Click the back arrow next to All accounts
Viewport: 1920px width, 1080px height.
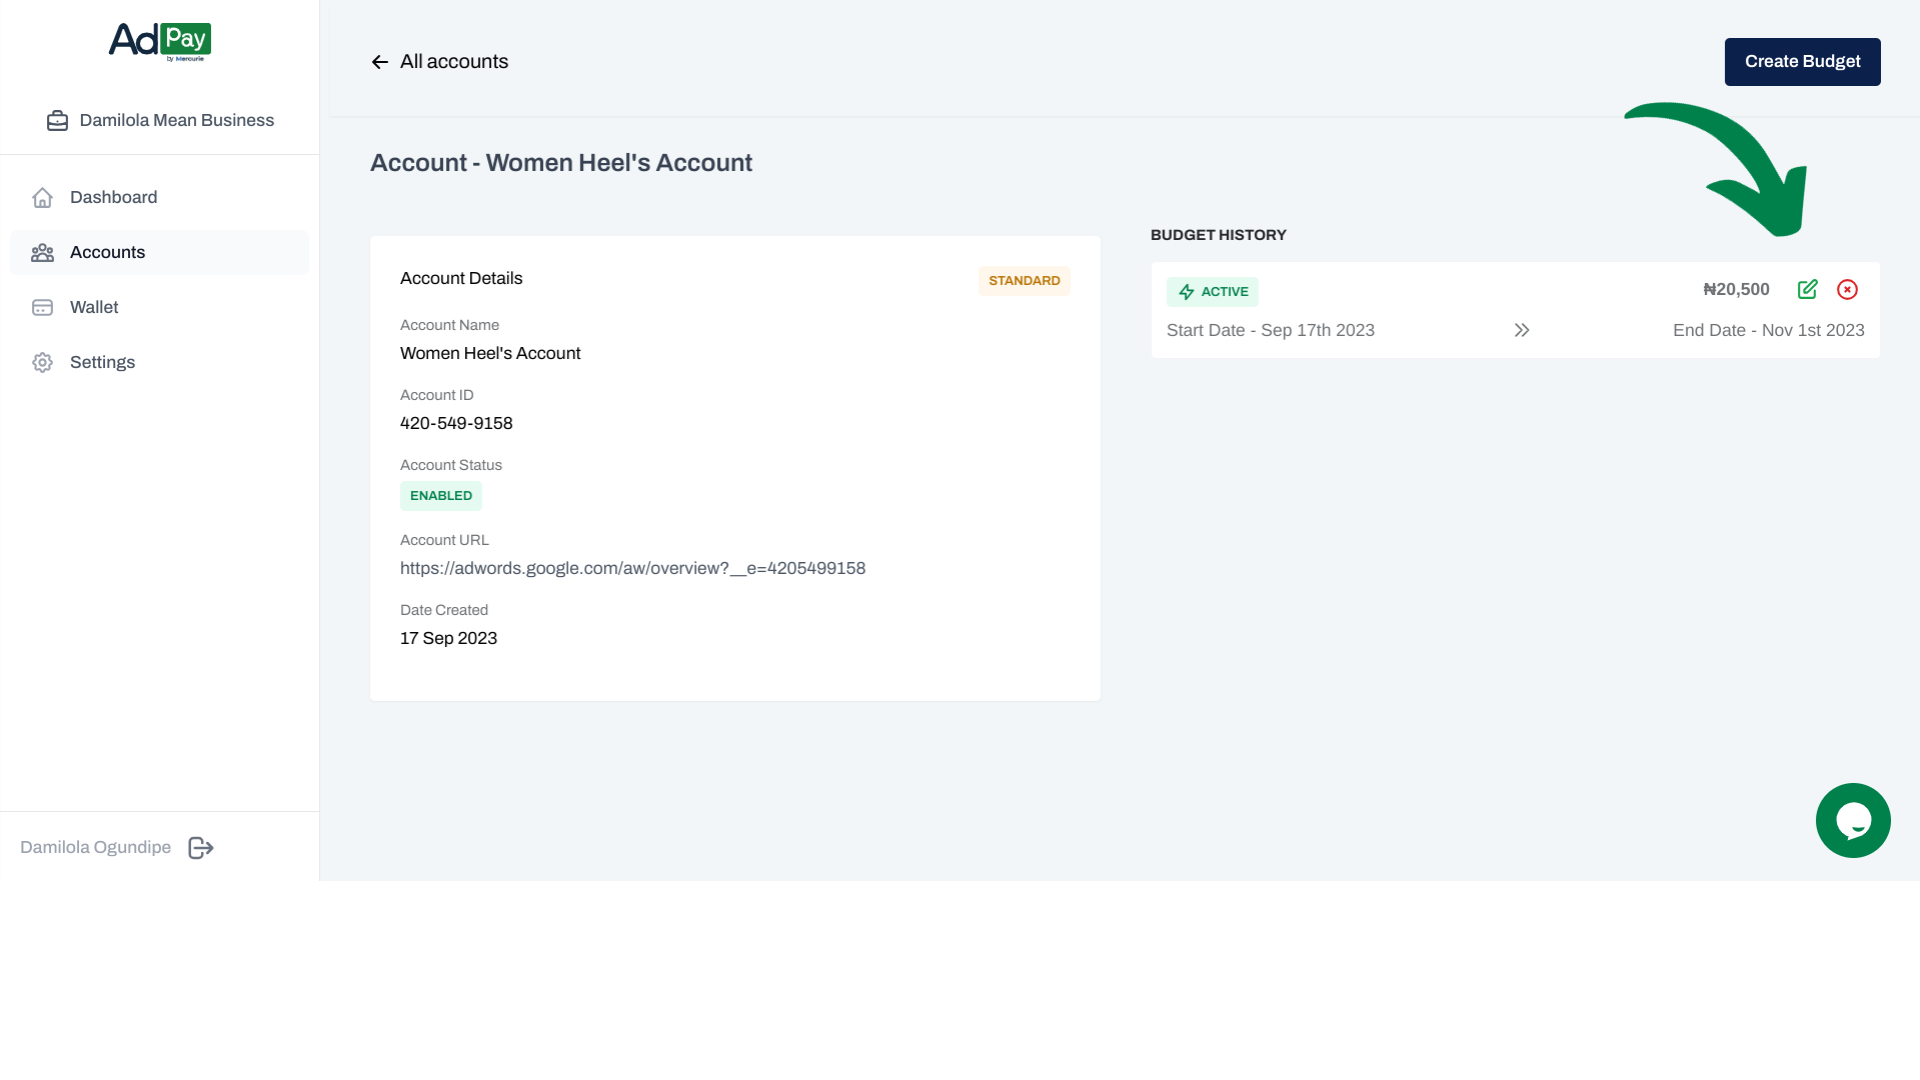point(380,62)
